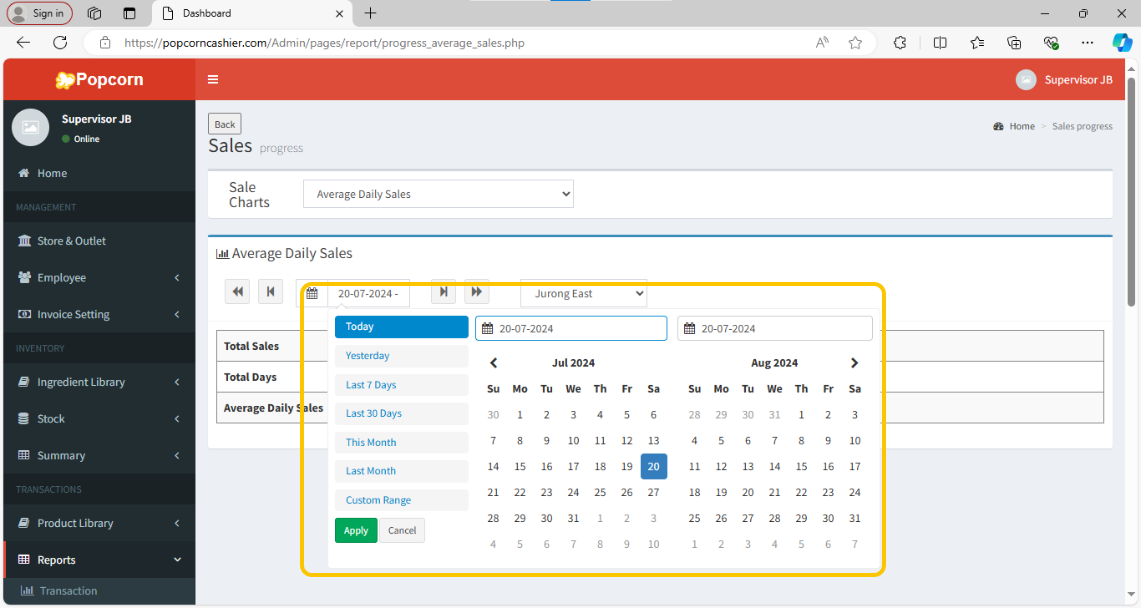Toggle browser split screen icon

pos(940,43)
